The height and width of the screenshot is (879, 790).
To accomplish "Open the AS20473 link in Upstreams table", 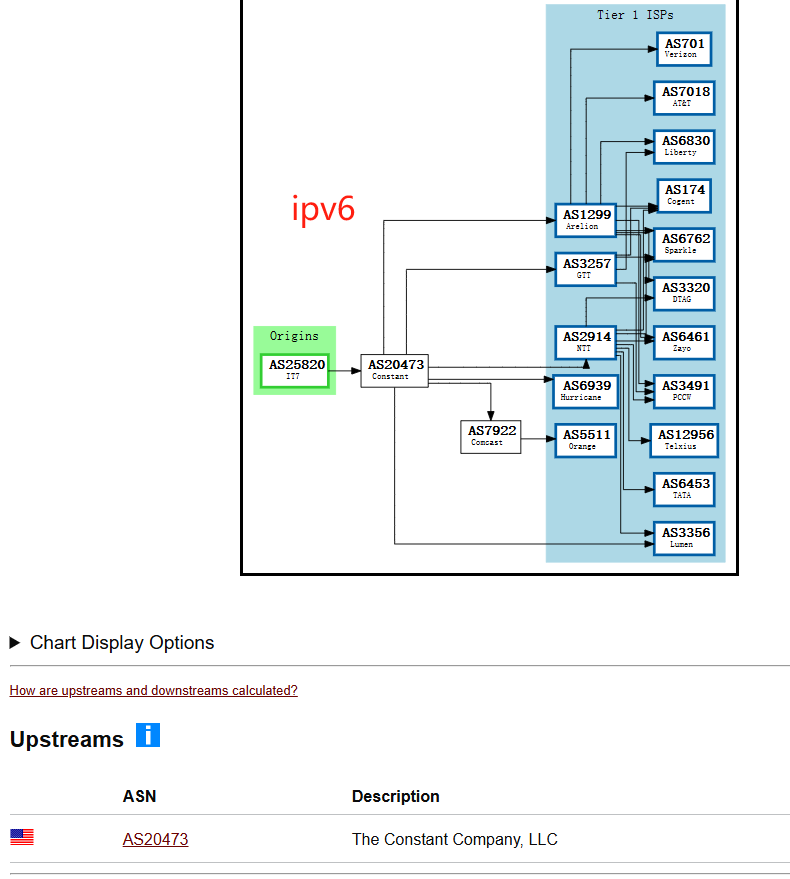I will tap(155, 839).
